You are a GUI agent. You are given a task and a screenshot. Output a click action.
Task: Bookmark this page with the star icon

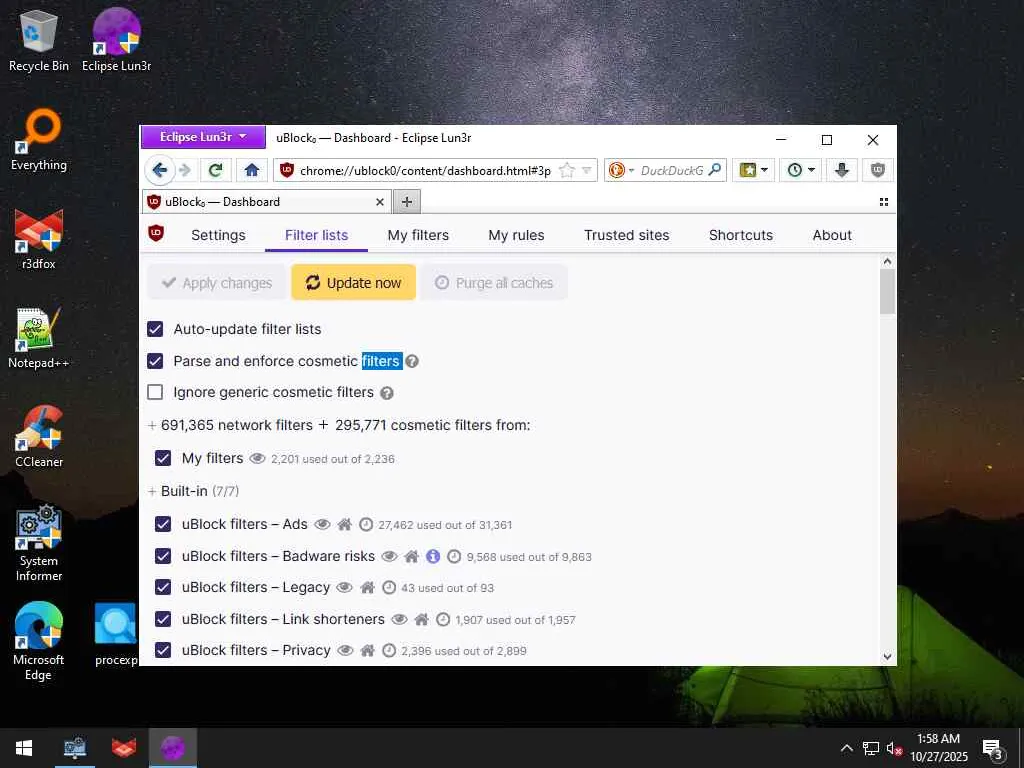click(x=567, y=170)
